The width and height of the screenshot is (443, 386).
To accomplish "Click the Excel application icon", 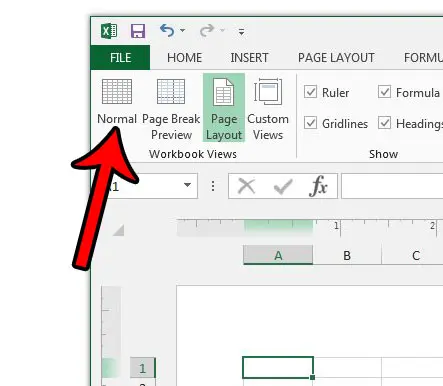I will point(109,31).
